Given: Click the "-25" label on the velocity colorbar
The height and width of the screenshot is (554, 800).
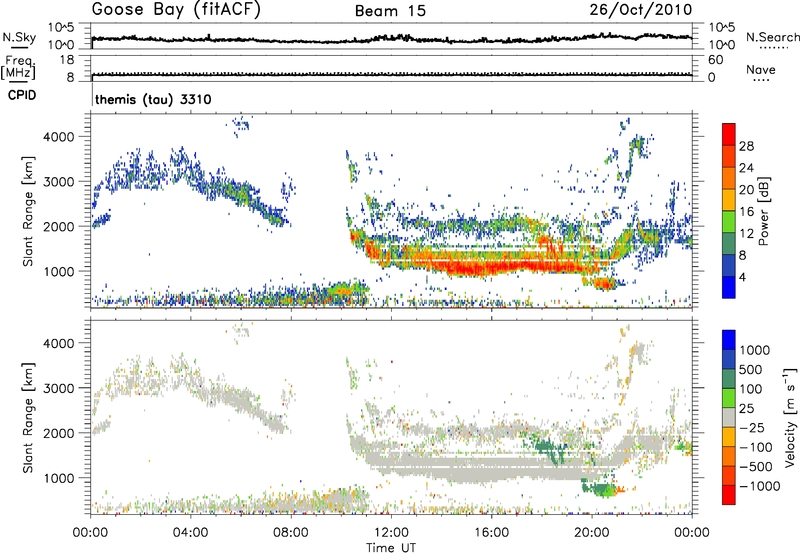Looking at the screenshot, I should pos(751,428).
